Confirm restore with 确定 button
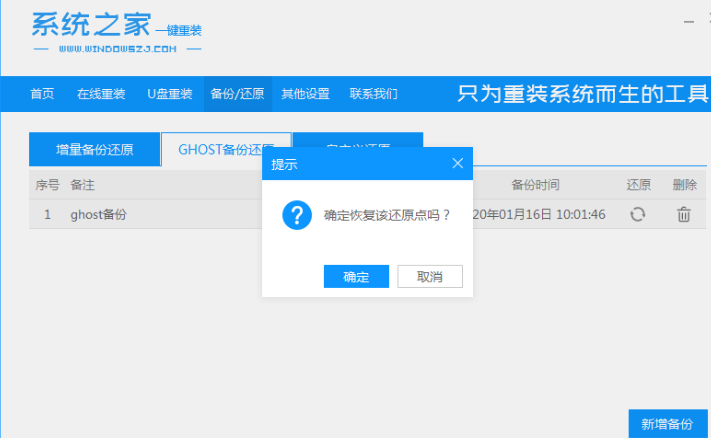The height and width of the screenshot is (438, 711). [356, 277]
